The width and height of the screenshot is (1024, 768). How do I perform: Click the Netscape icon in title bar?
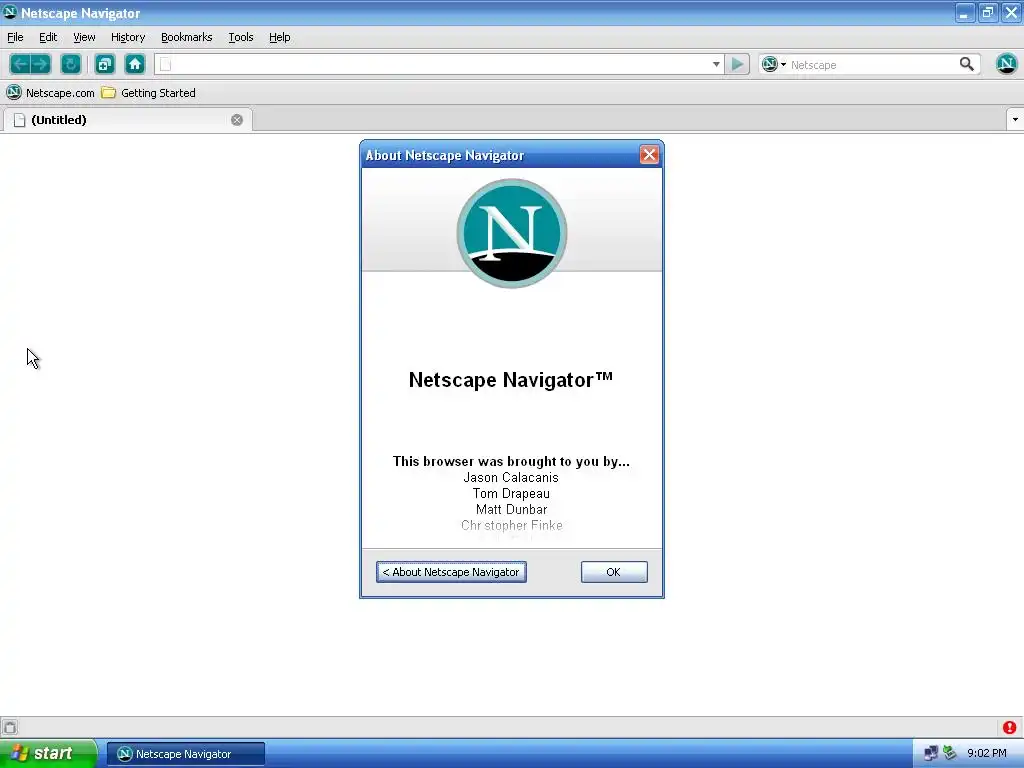[x=10, y=12]
